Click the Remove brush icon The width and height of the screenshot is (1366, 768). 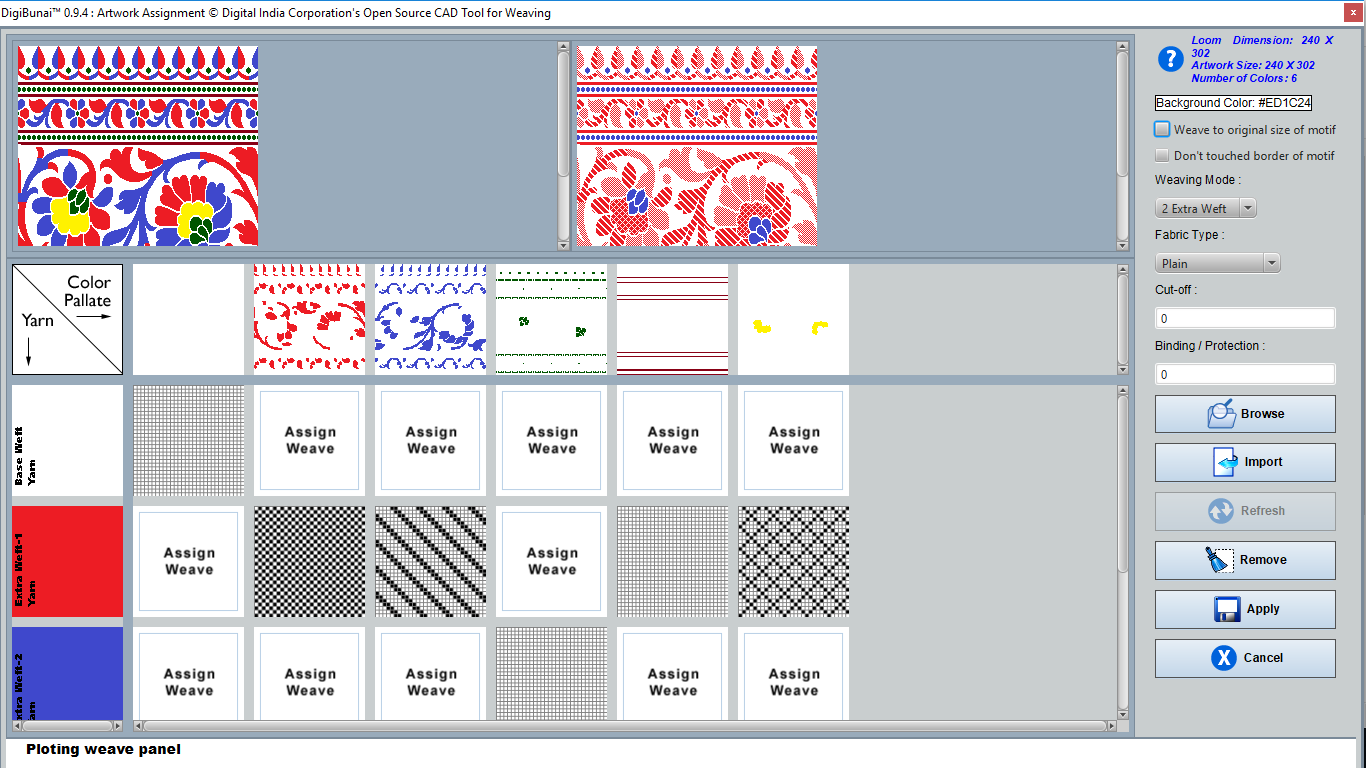[x=1218, y=560]
